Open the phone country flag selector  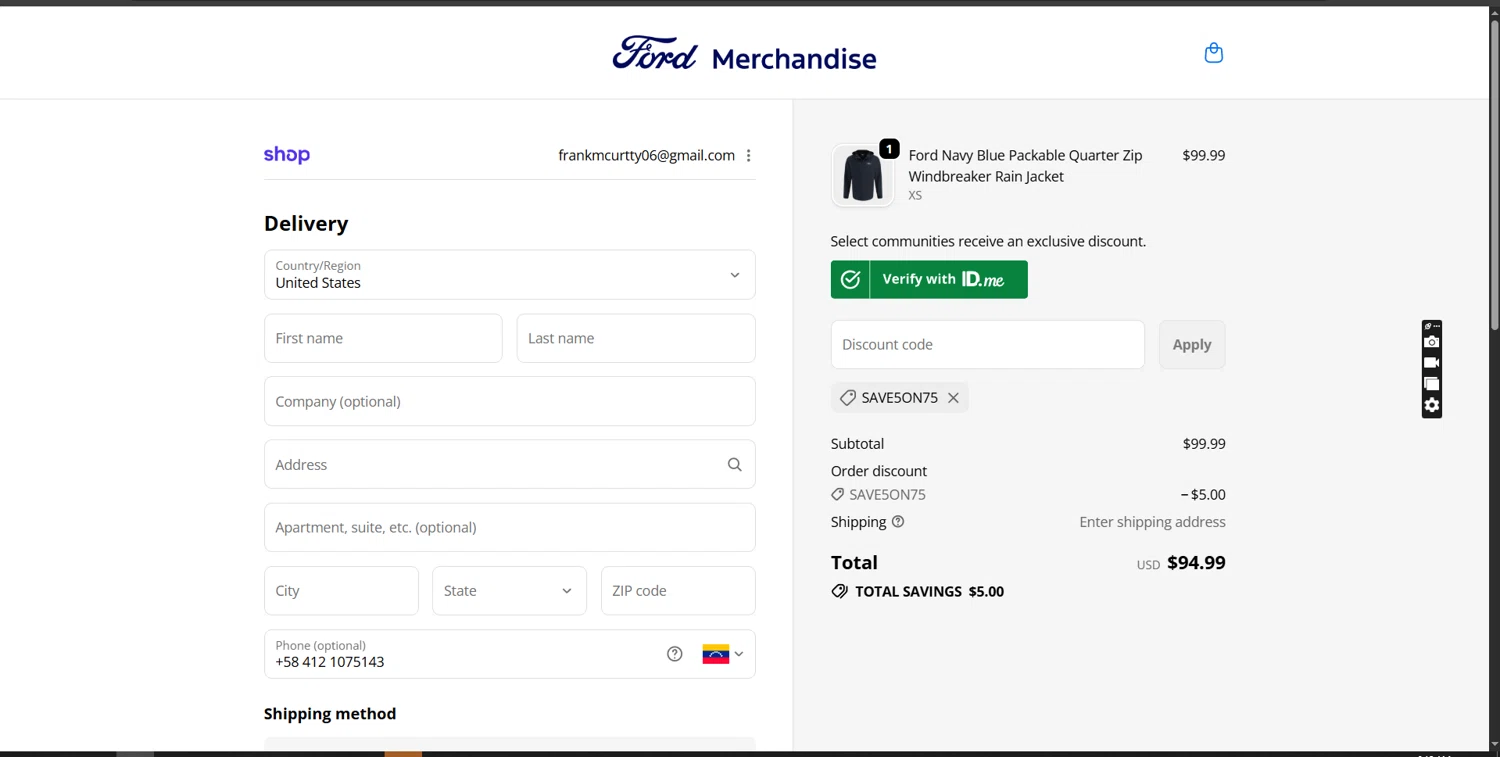click(x=722, y=654)
